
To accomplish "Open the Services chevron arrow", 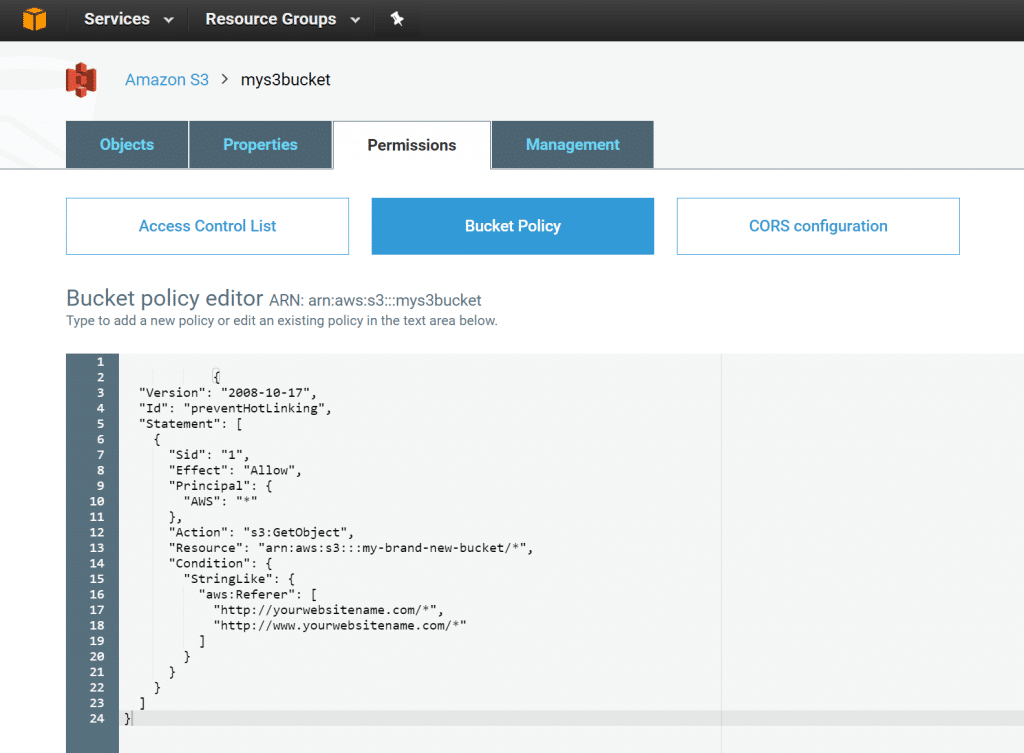I will tap(166, 18).
